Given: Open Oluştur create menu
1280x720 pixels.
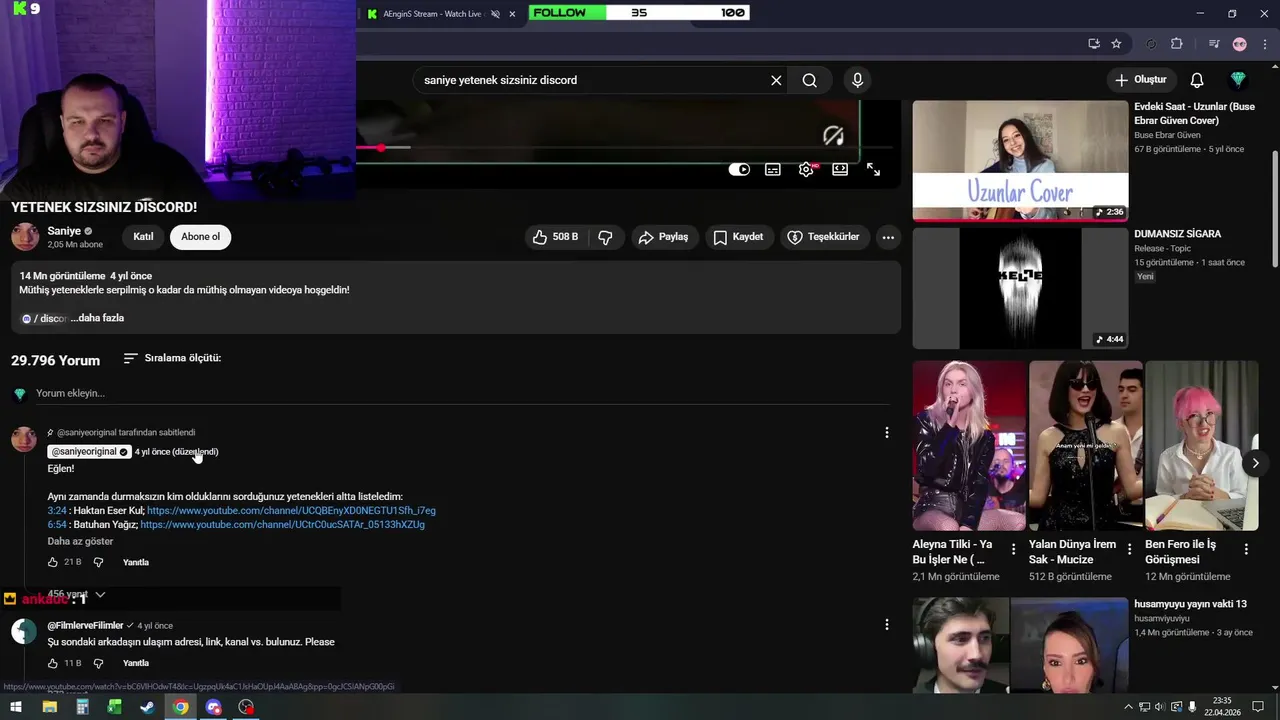Looking at the screenshot, I should 1140,80.
